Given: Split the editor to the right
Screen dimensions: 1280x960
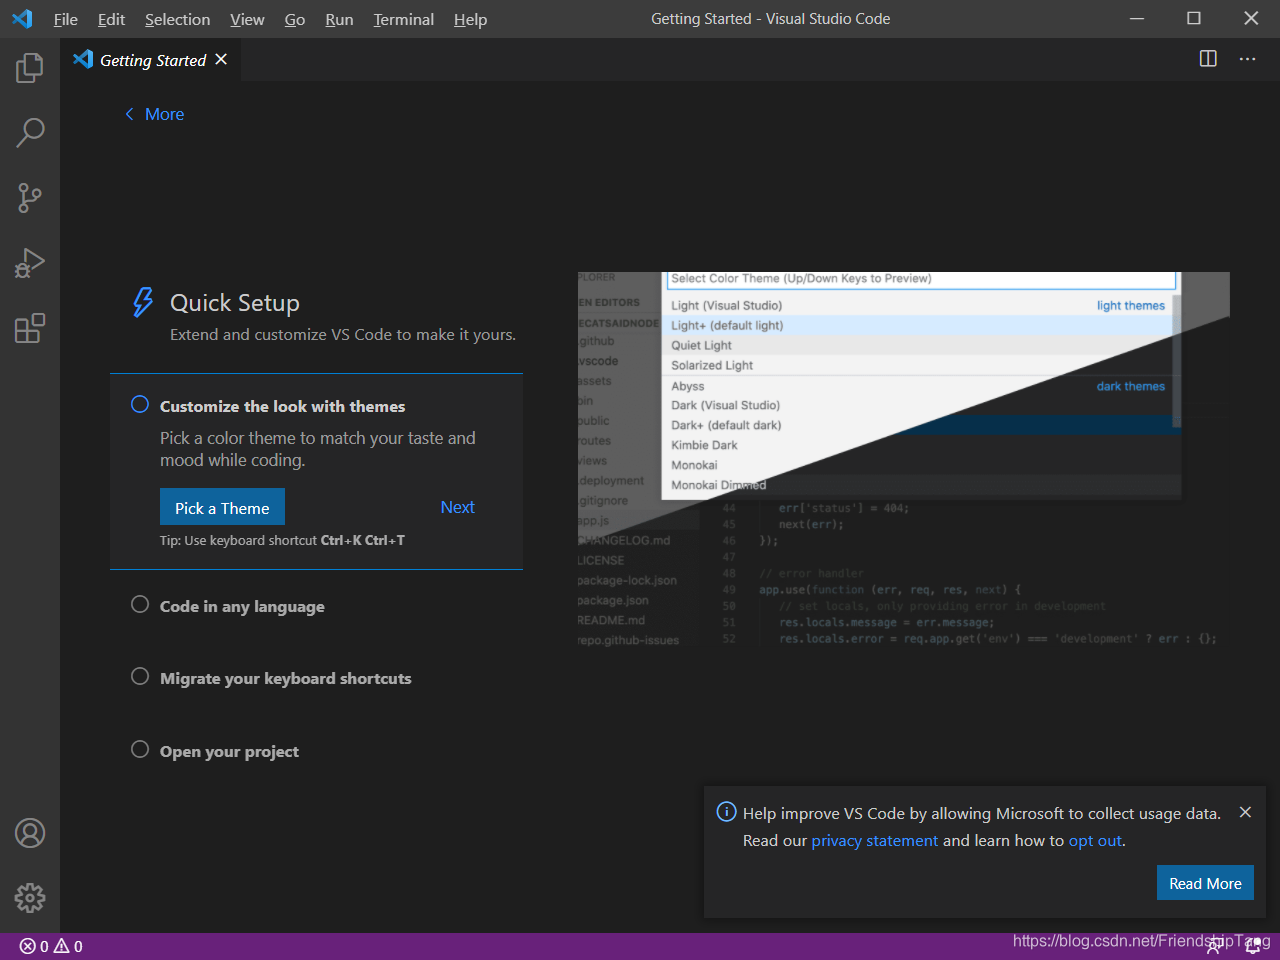Looking at the screenshot, I should pos(1208,59).
